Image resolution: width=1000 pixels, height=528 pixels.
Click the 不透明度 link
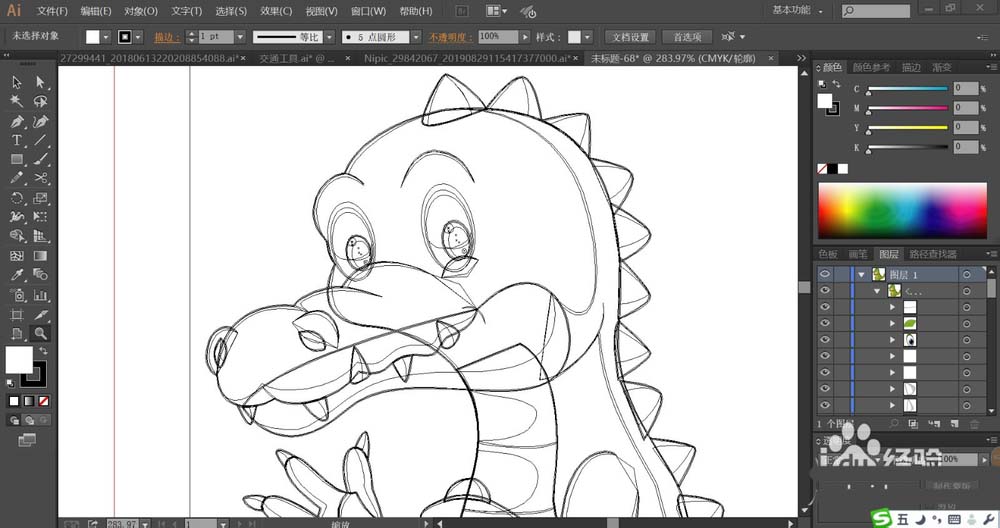(450, 37)
